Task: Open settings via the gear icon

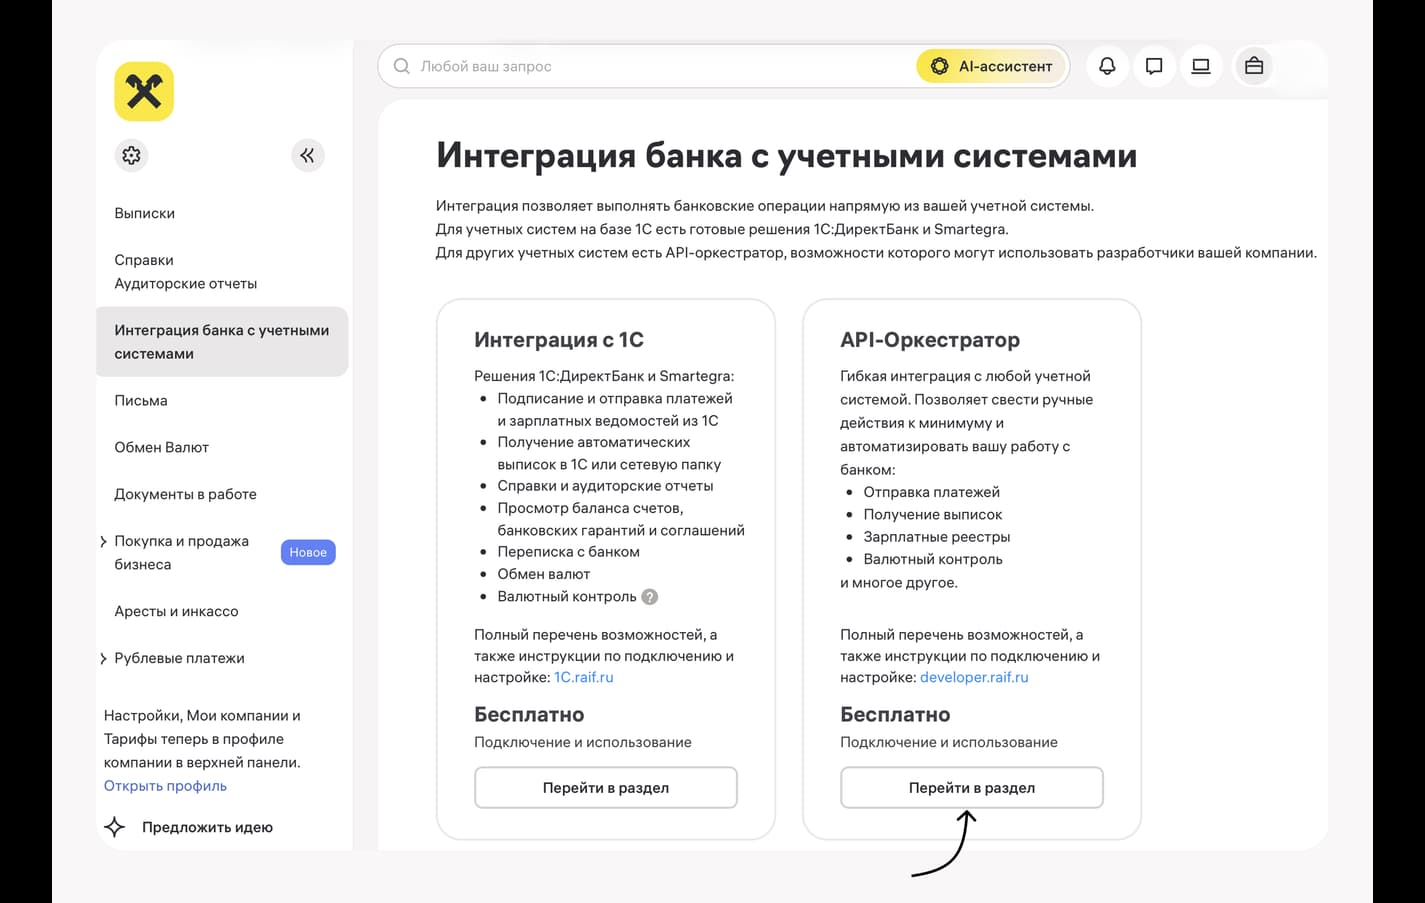Action: (131, 155)
